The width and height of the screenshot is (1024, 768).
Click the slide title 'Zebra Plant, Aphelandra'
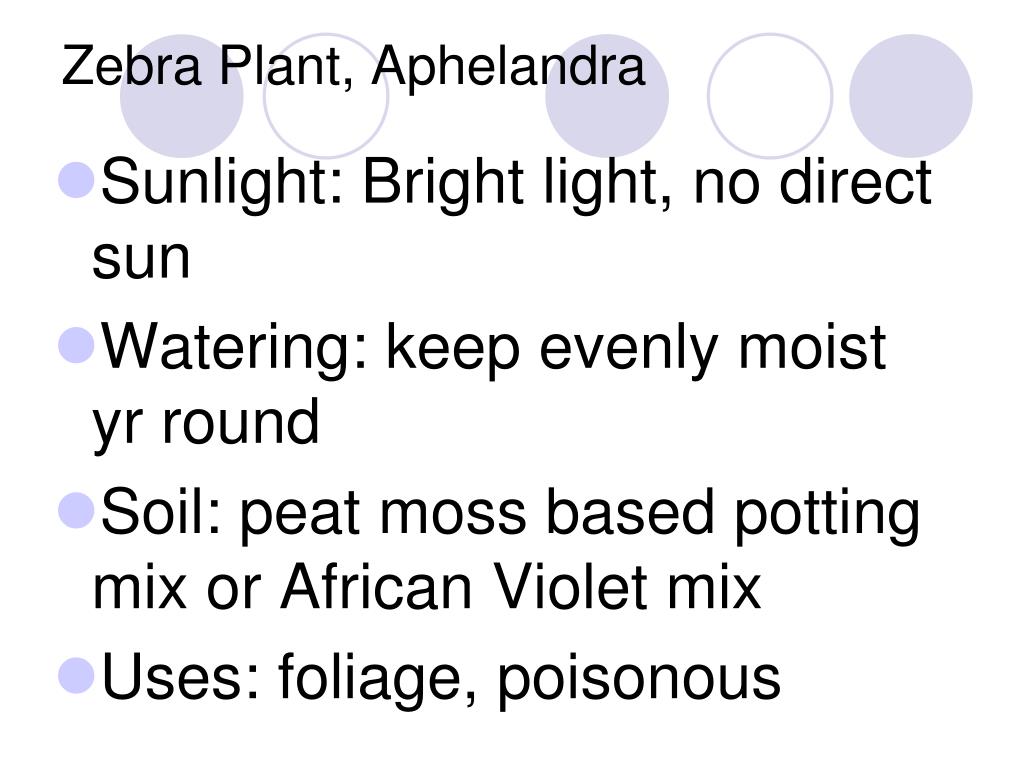click(353, 67)
